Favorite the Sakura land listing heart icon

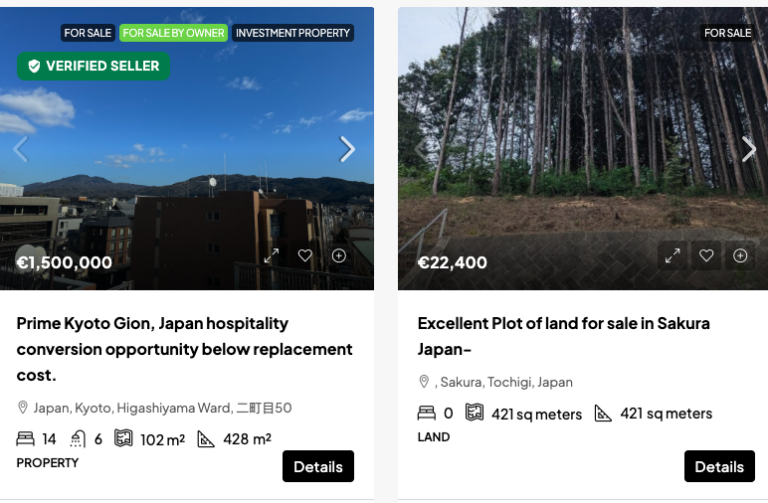click(706, 255)
